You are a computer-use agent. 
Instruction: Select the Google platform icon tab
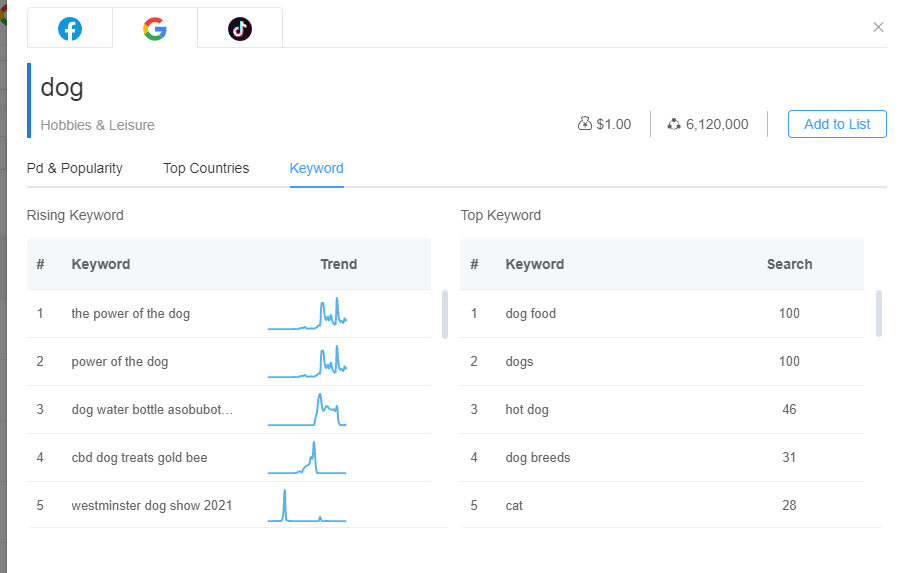[x=155, y=29]
